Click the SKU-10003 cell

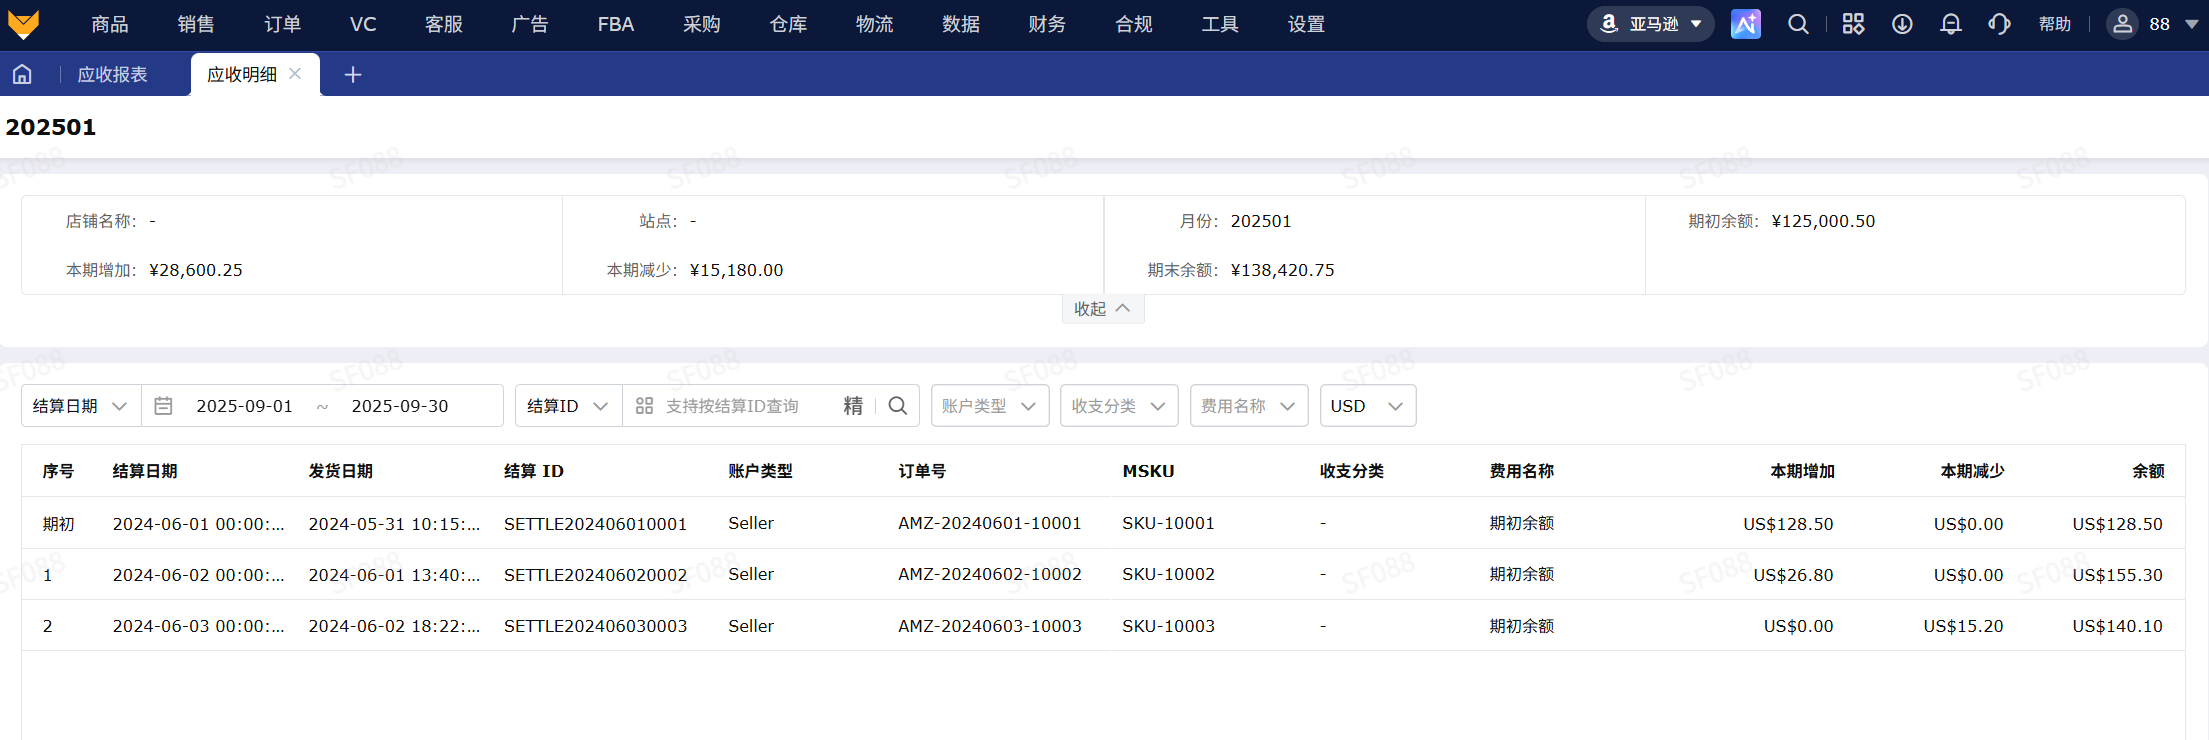[1168, 626]
